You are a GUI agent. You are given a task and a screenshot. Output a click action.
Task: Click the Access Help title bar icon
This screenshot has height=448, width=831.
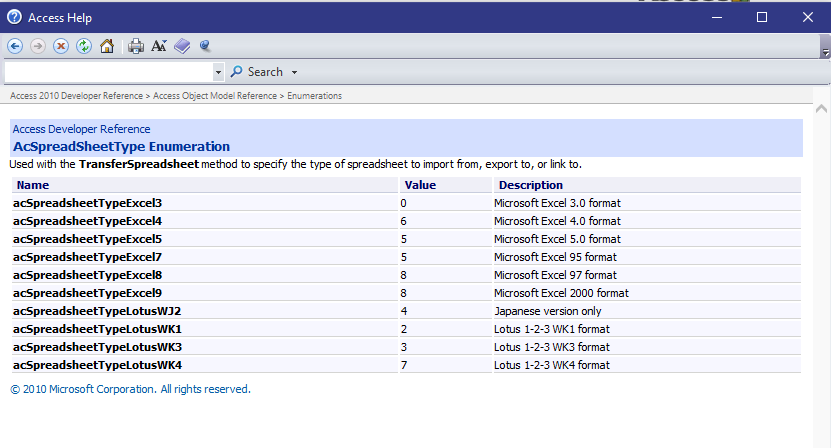pyautogui.click(x=14, y=17)
